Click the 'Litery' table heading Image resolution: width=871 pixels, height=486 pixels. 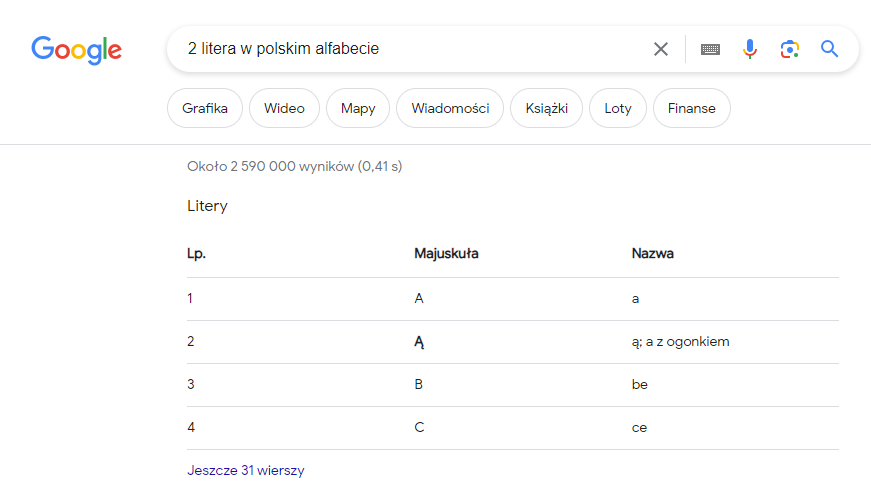[x=207, y=207]
